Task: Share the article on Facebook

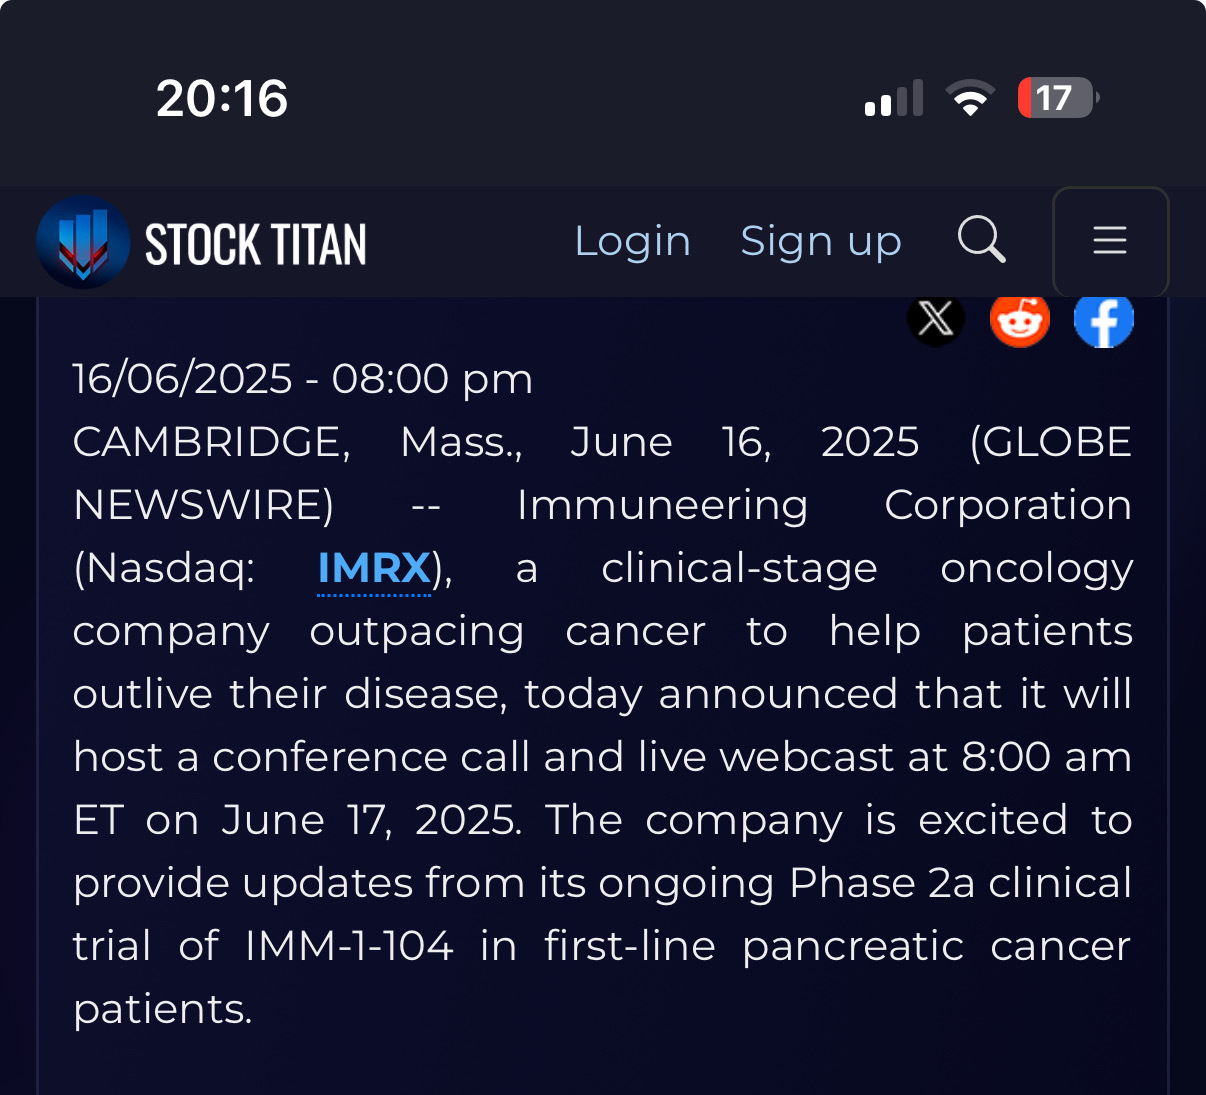Action: 1104,320
